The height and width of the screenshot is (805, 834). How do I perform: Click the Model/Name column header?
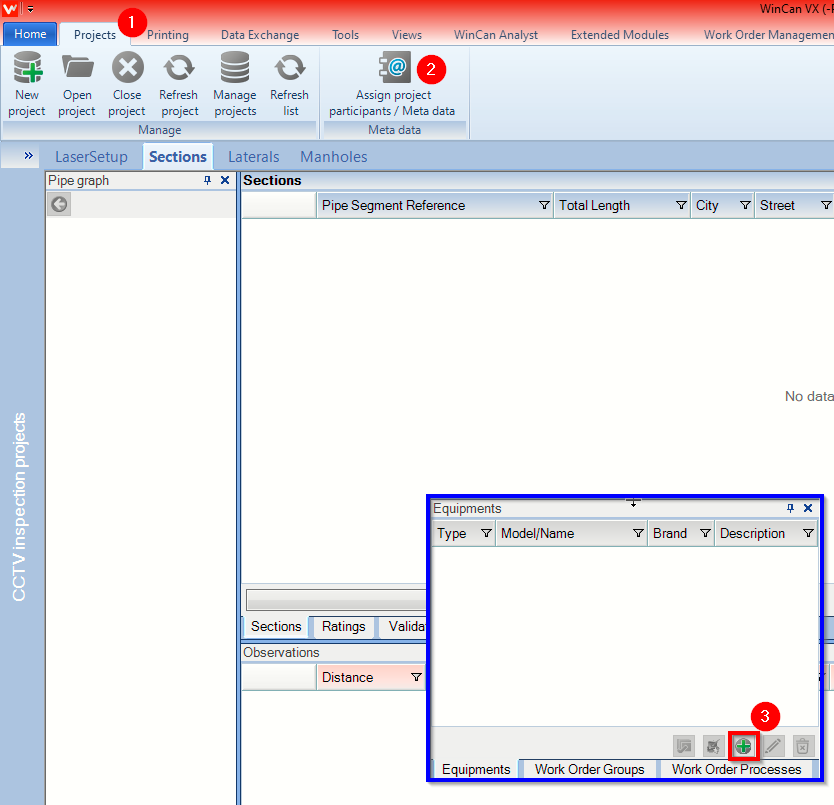[x=572, y=533]
